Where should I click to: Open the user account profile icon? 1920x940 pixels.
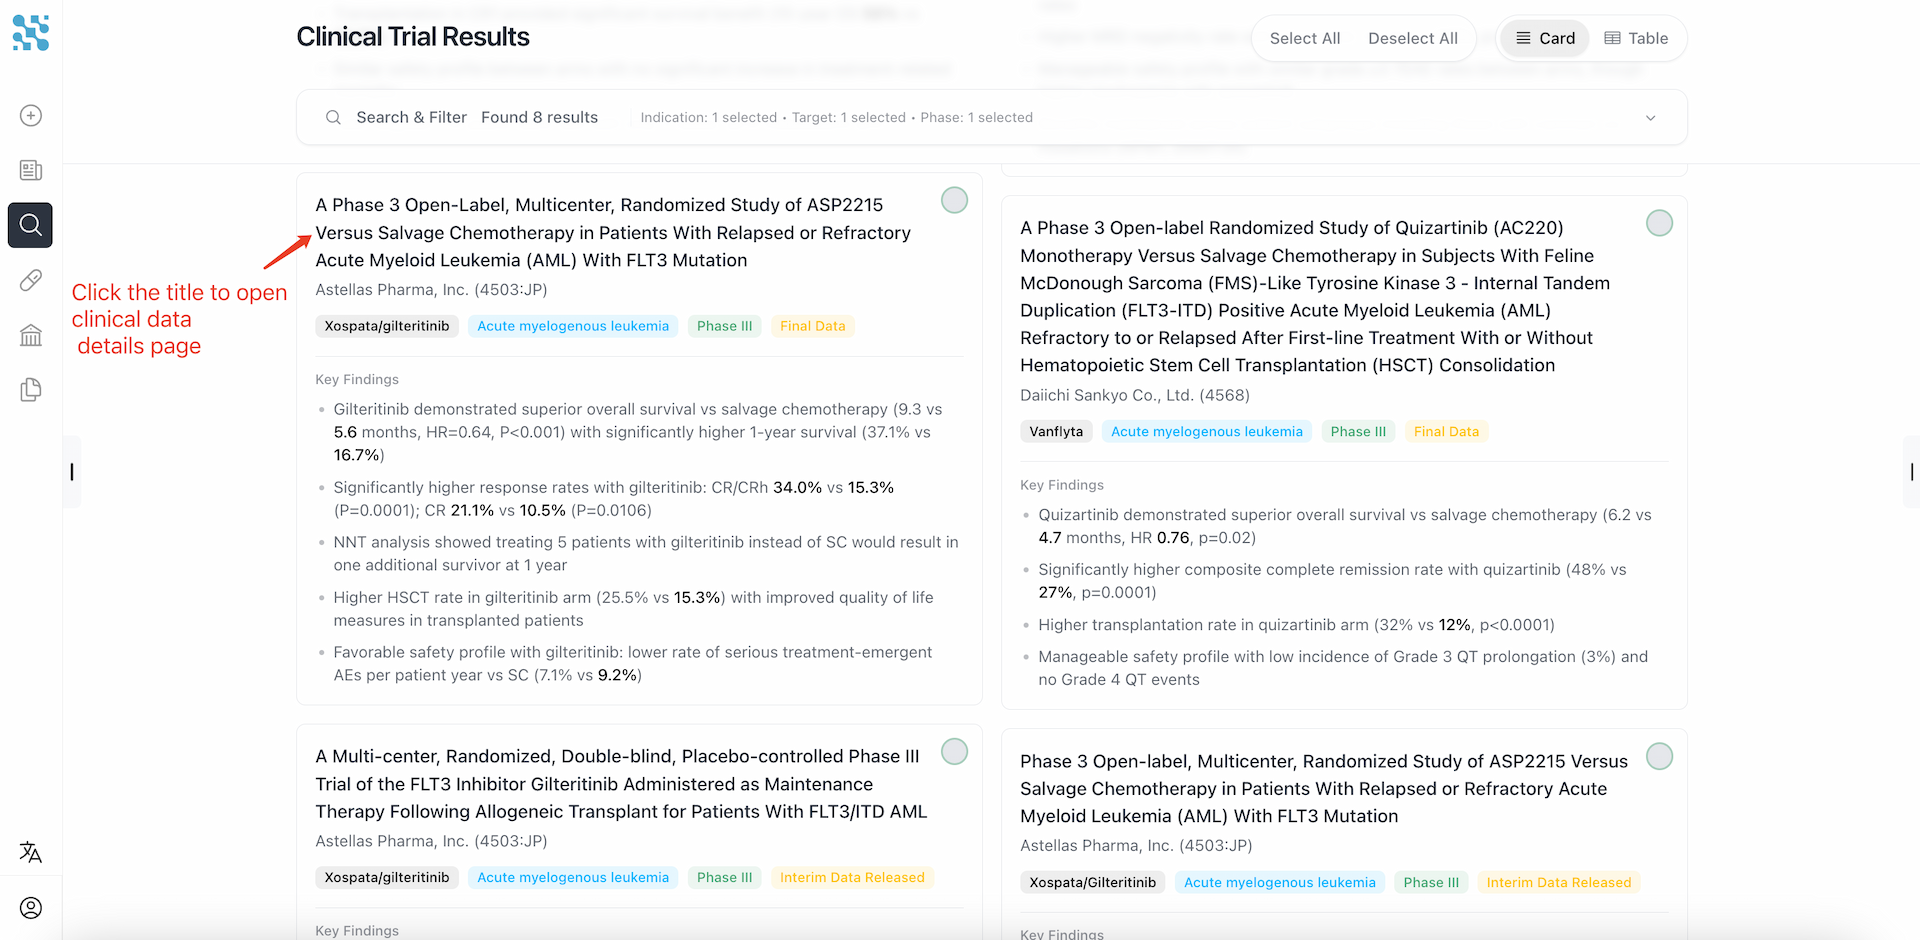point(31,908)
